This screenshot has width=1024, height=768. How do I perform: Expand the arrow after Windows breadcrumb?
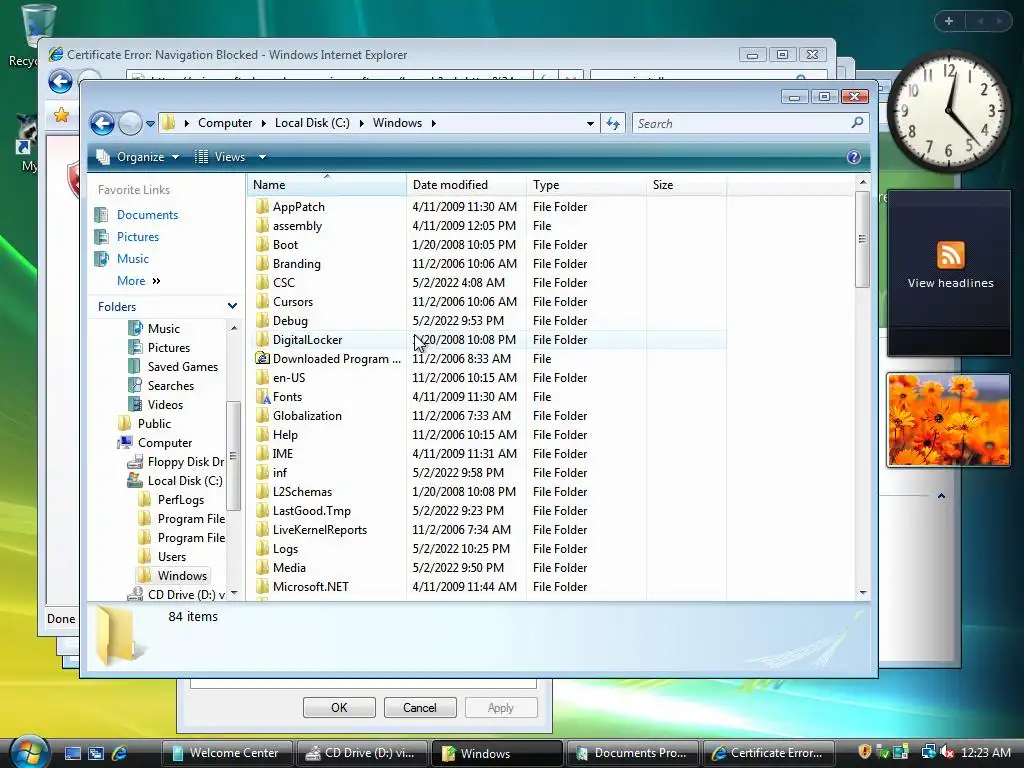pos(433,123)
